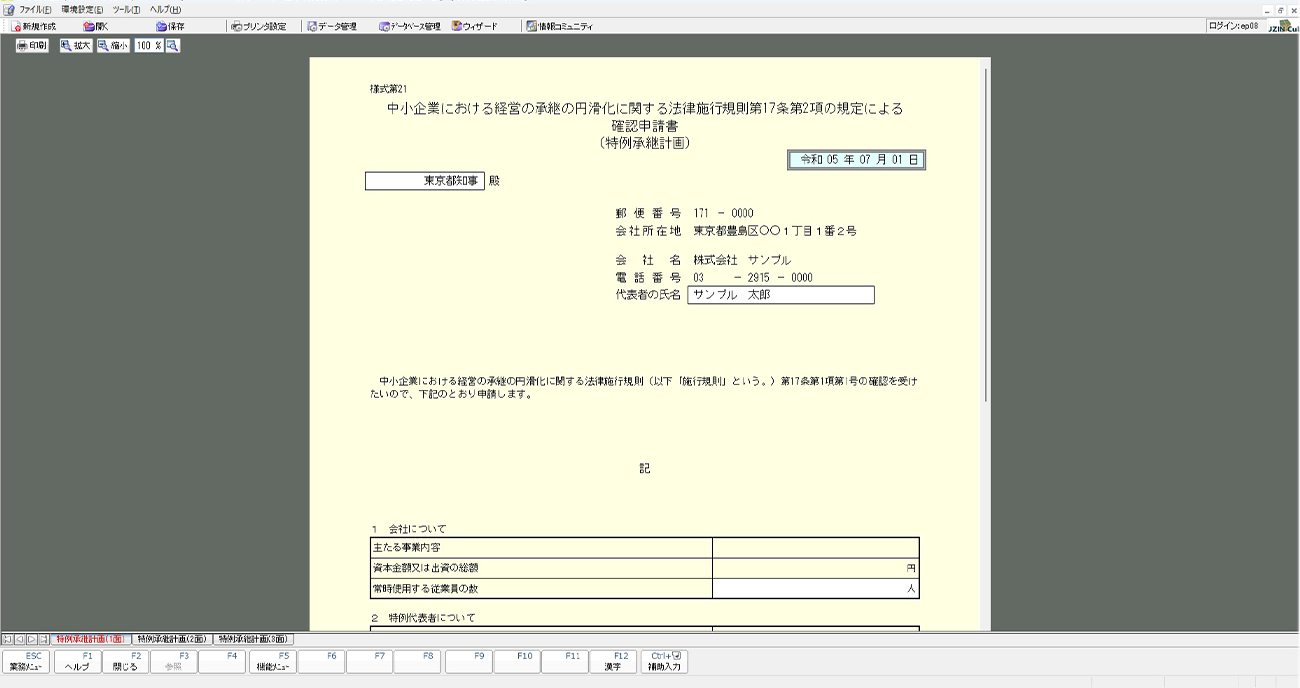
Task: Switch to the 特例承継計画(2面) tab
Action: 172,638
